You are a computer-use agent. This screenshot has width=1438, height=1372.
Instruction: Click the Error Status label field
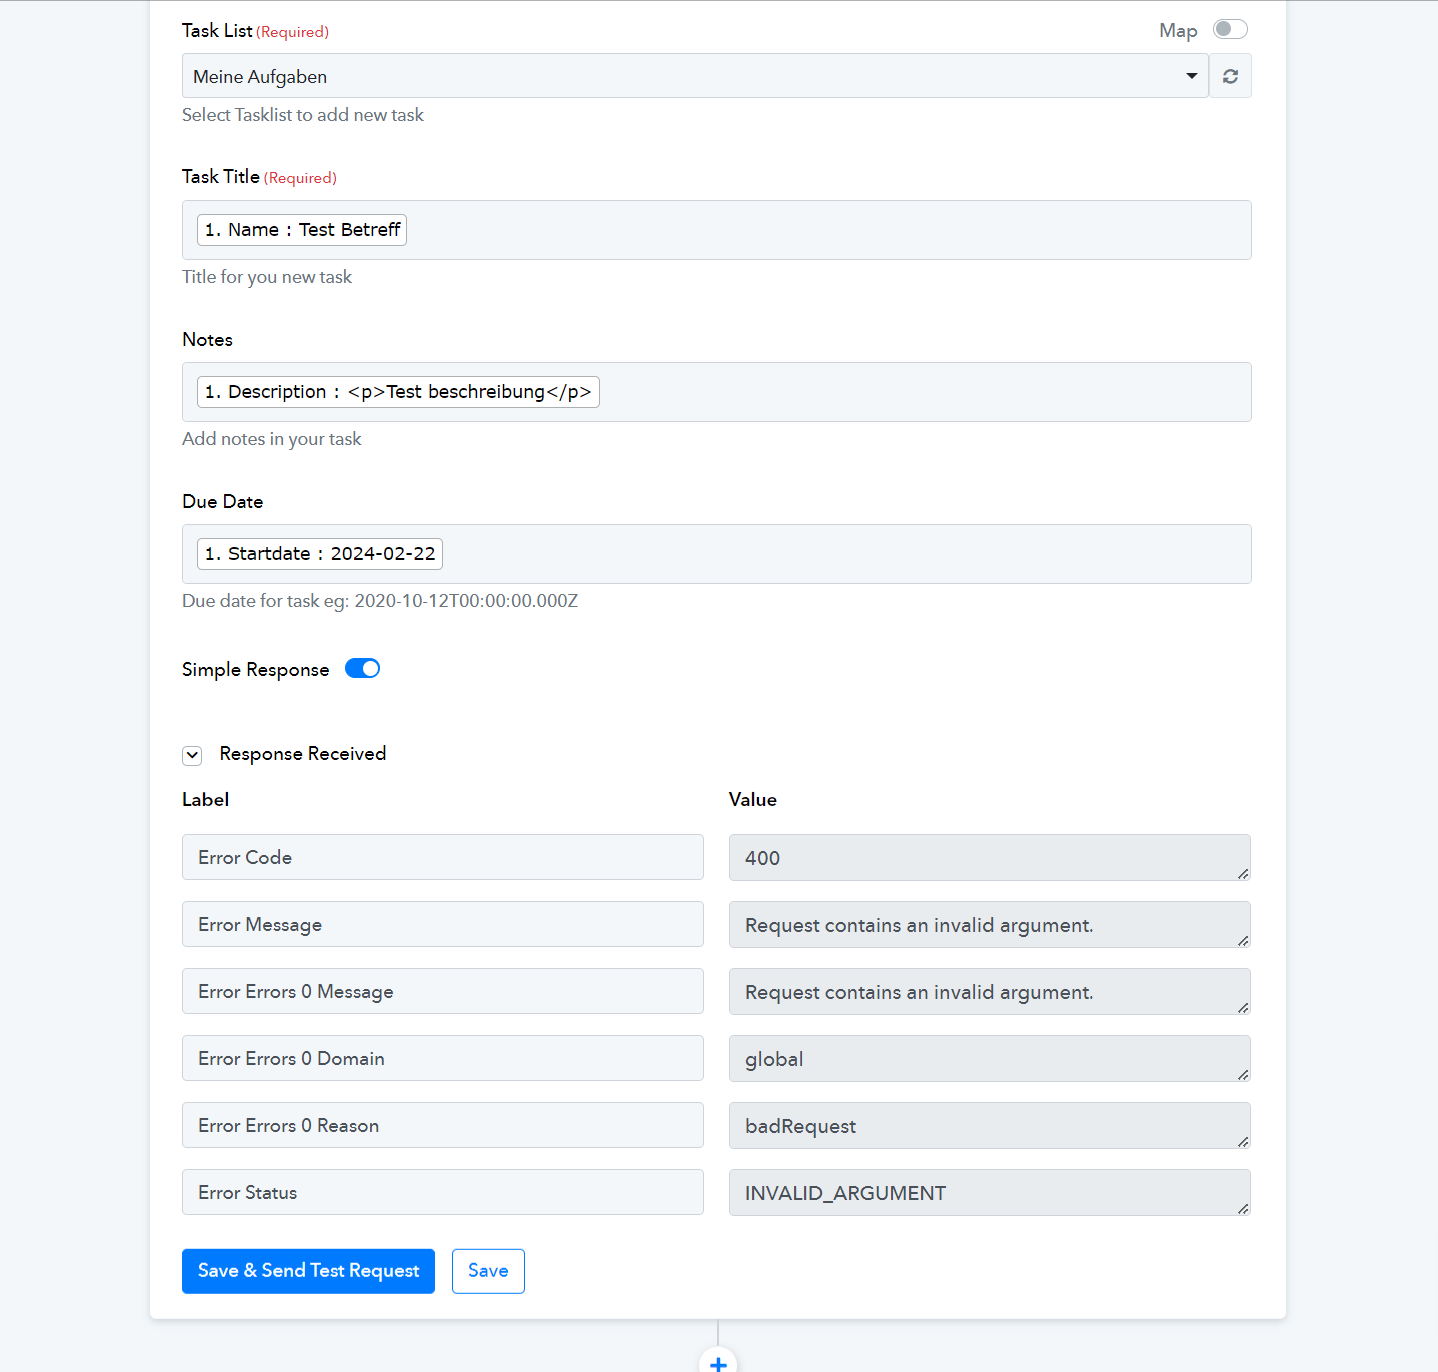pos(443,1192)
